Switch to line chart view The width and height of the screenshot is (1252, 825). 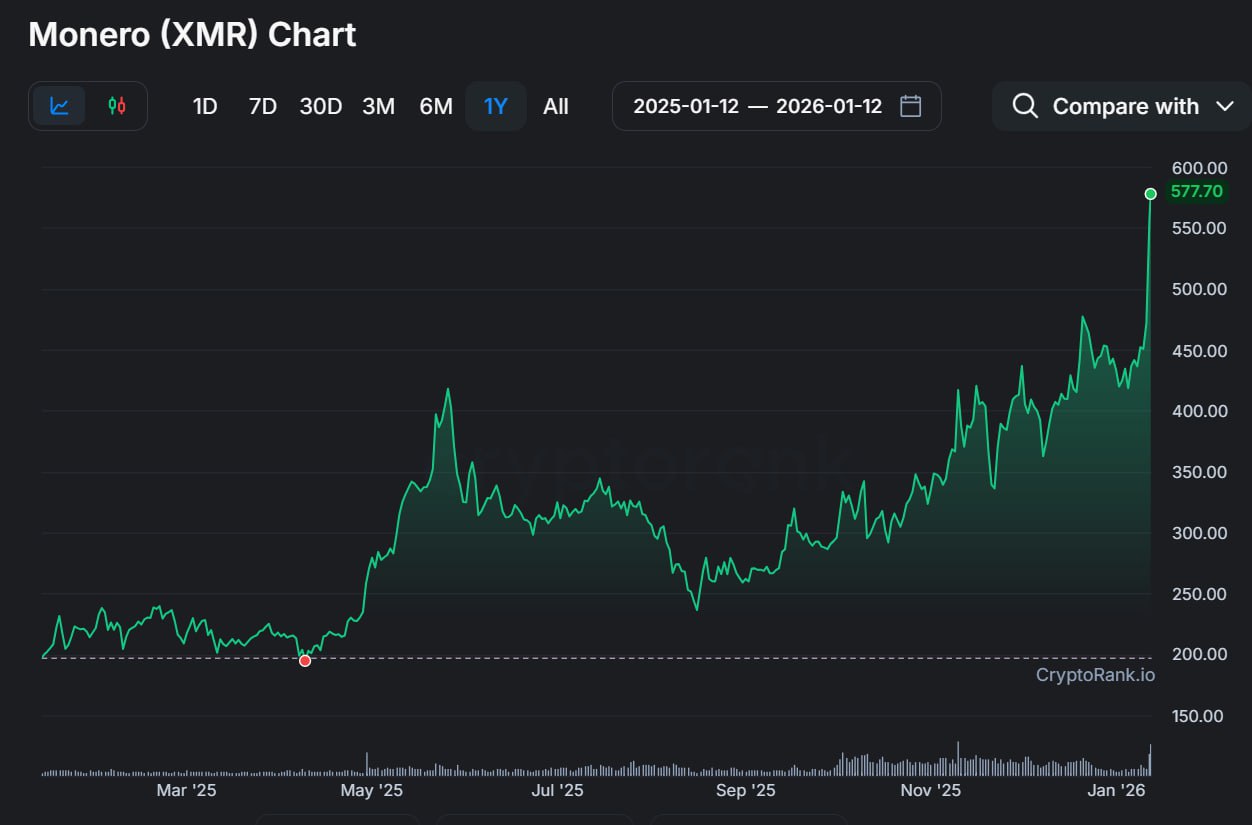(60, 106)
